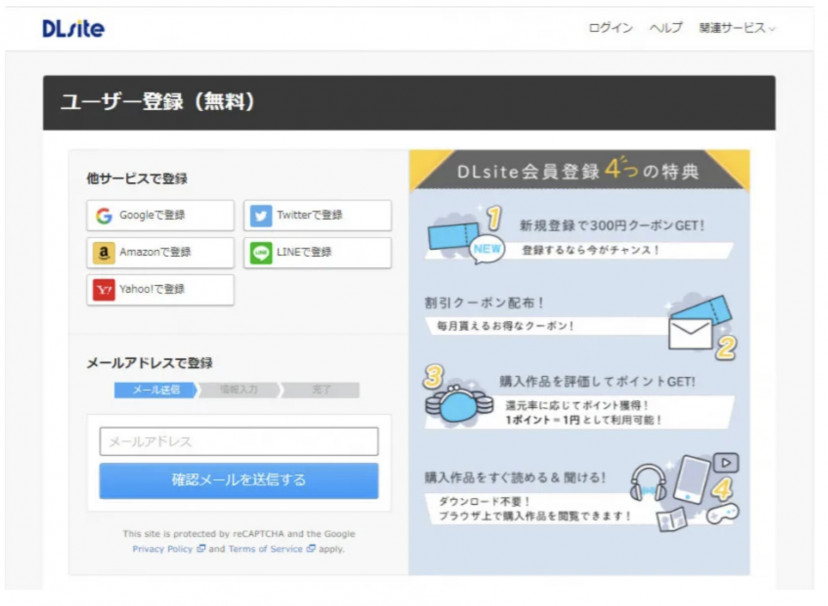Open the ヘルプ link
This screenshot has width=828, height=606.
666,27
